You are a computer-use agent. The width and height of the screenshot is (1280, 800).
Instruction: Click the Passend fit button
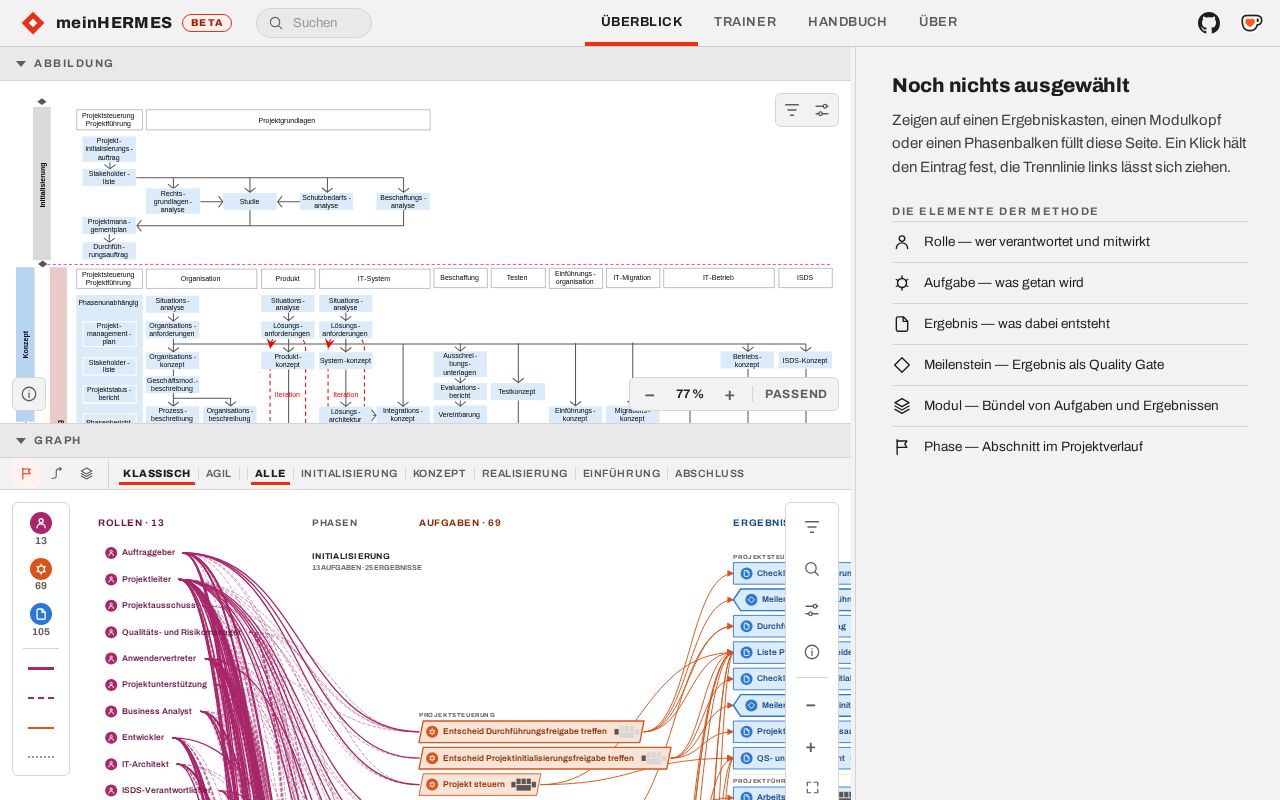[796, 395]
